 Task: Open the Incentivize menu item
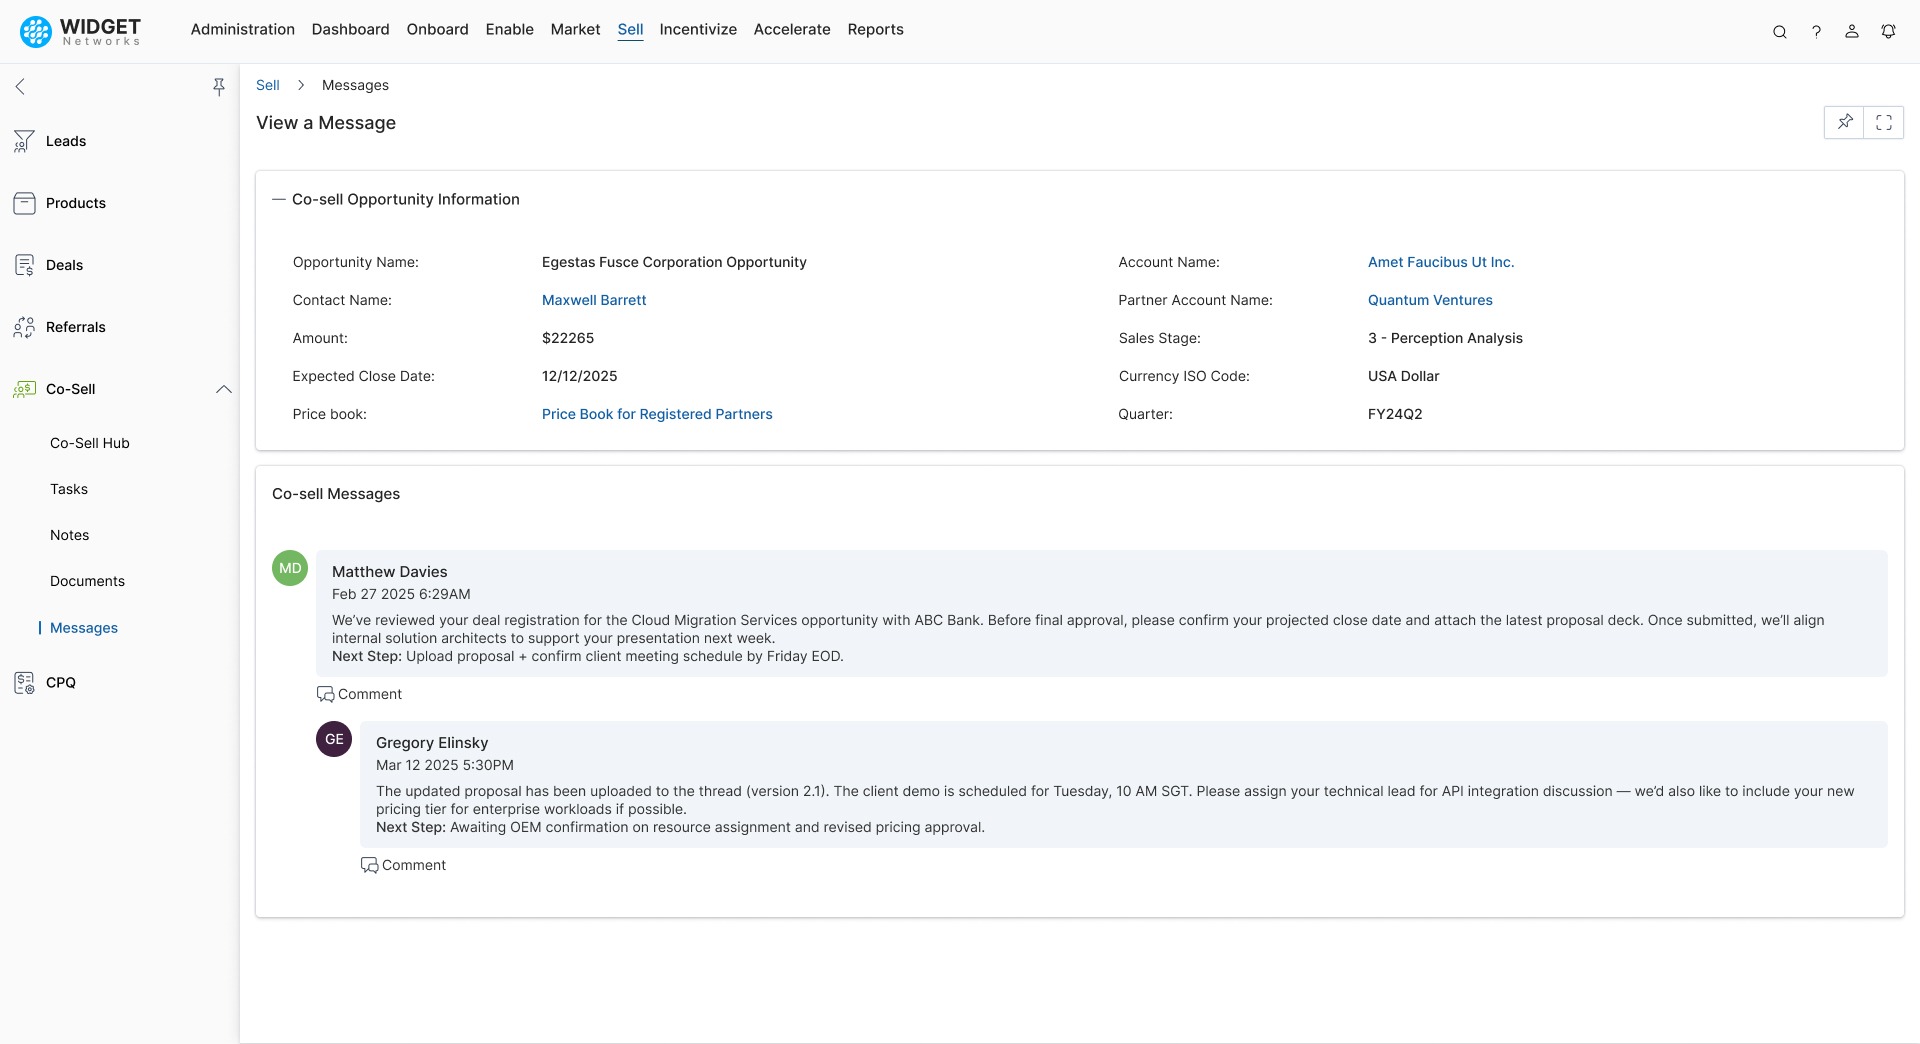click(698, 29)
